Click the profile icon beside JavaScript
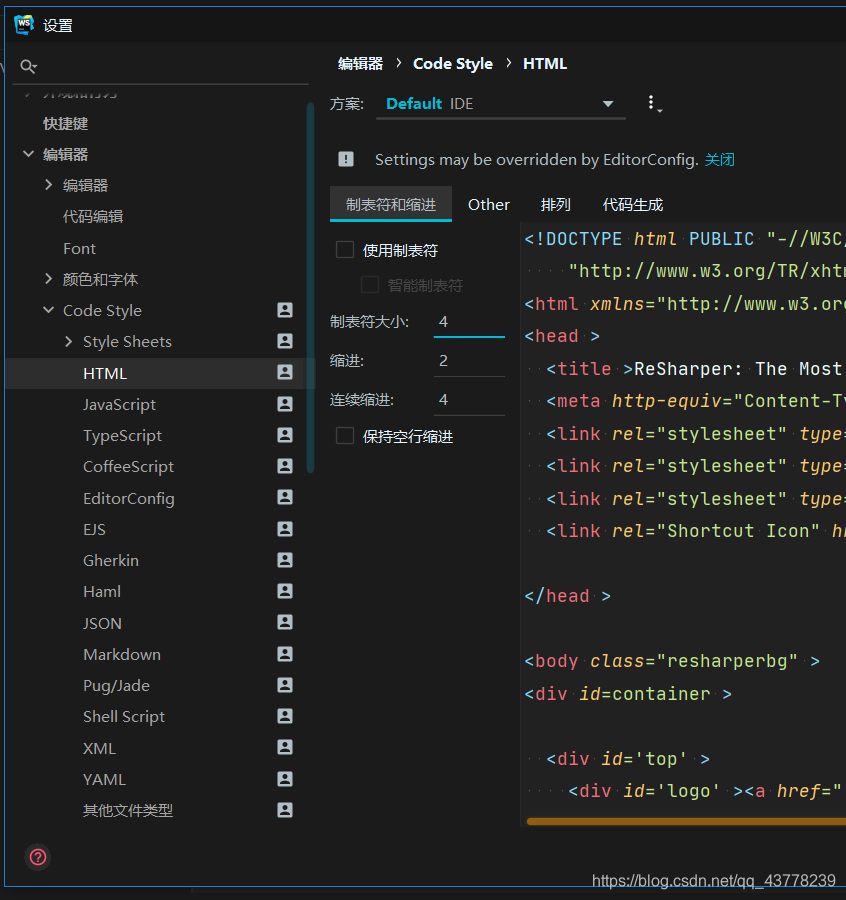The height and width of the screenshot is (900, 846). 285,404
